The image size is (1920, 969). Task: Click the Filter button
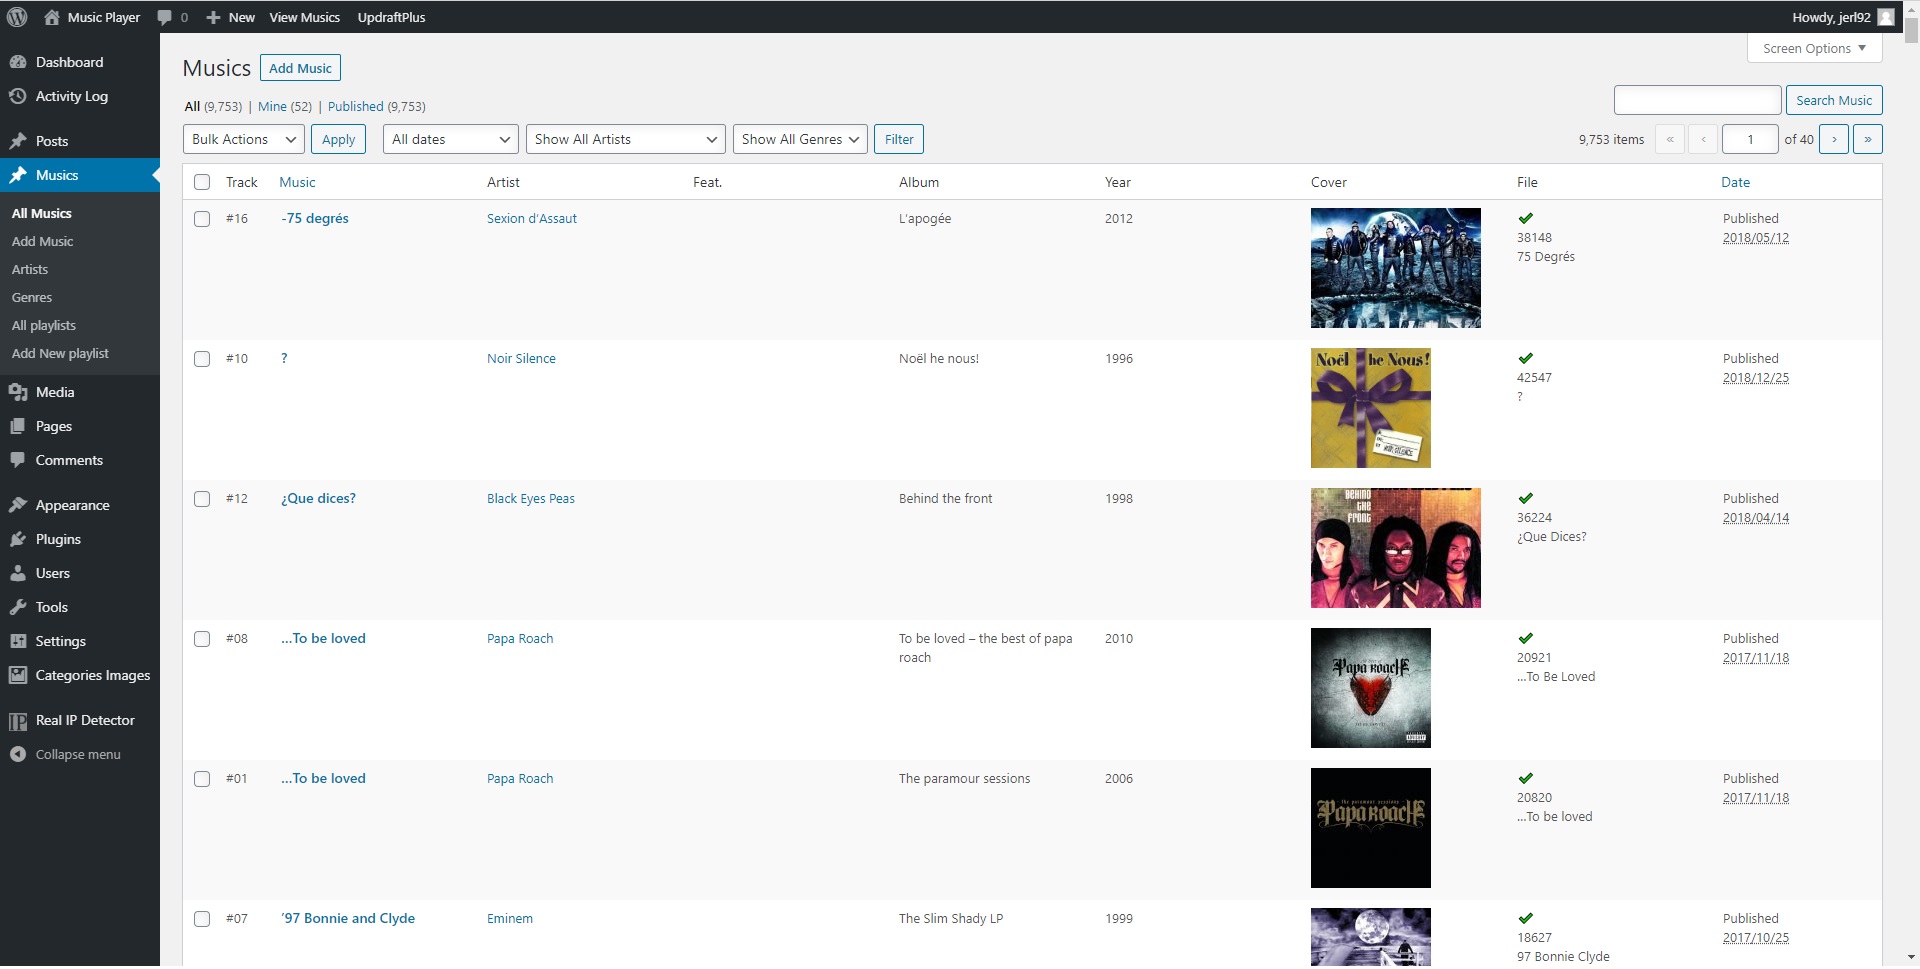coord(899,139)
